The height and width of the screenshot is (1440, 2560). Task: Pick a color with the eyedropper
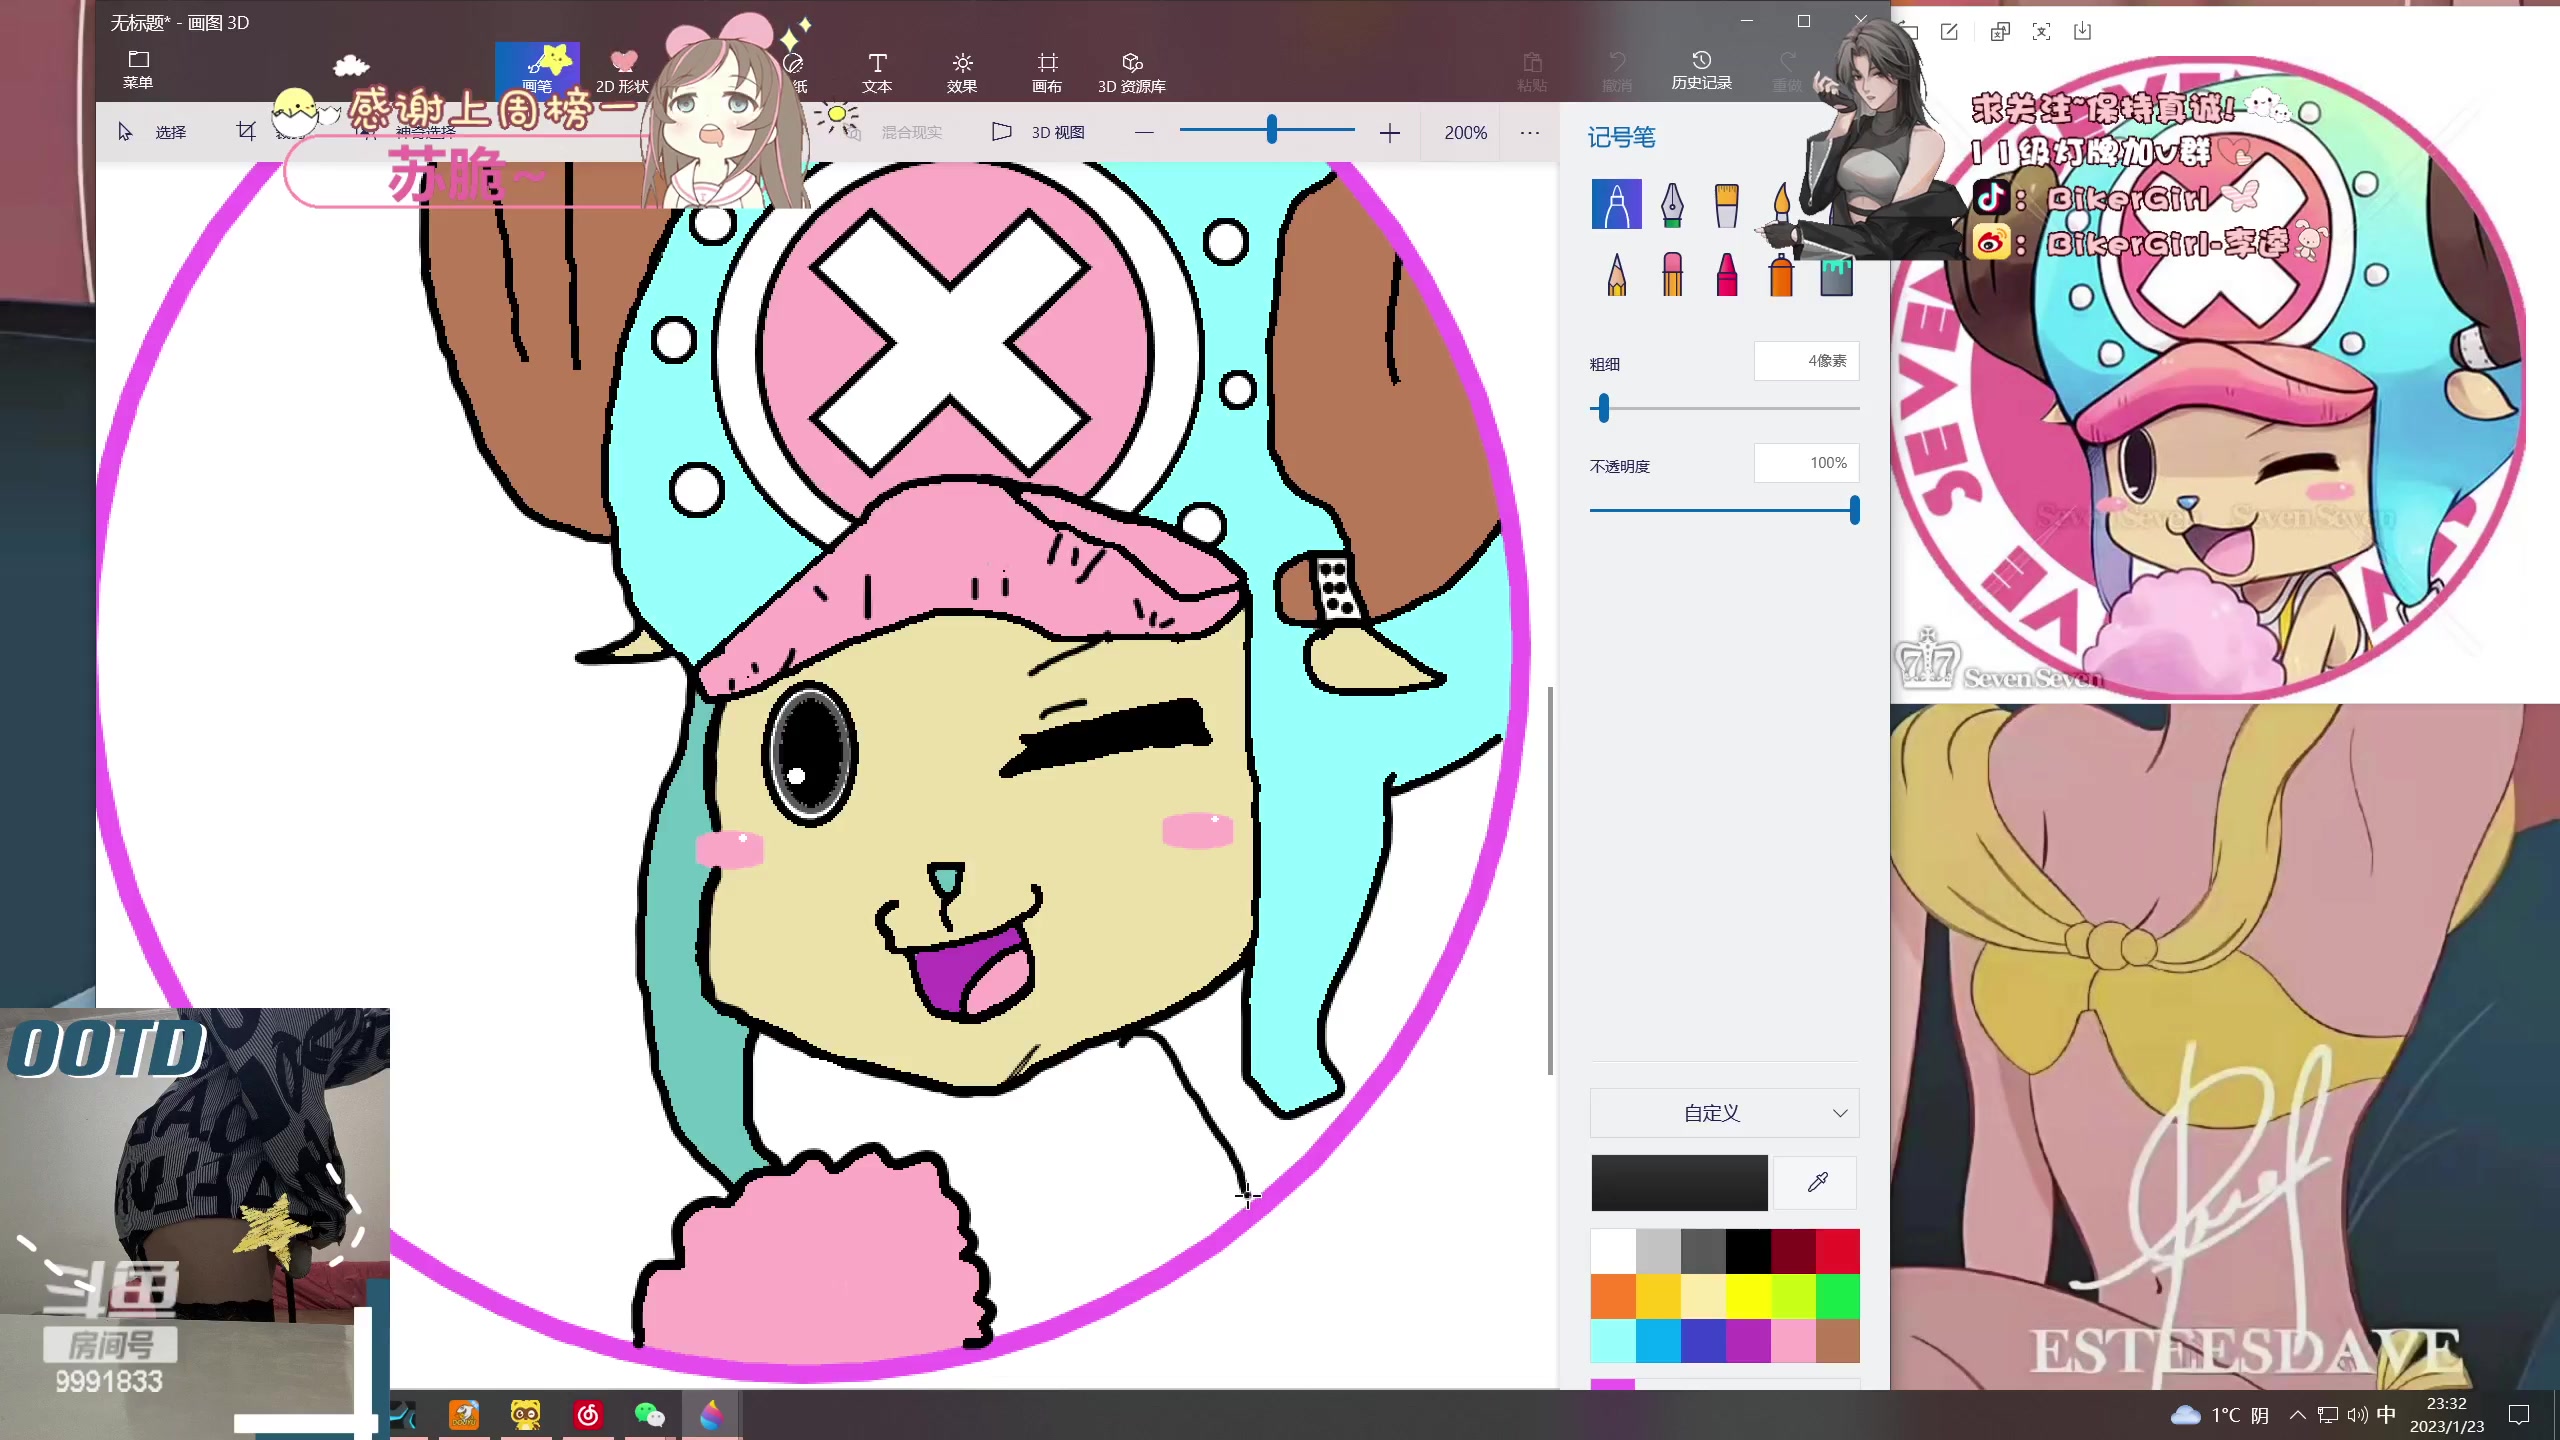click(x=1817, y=1182)
